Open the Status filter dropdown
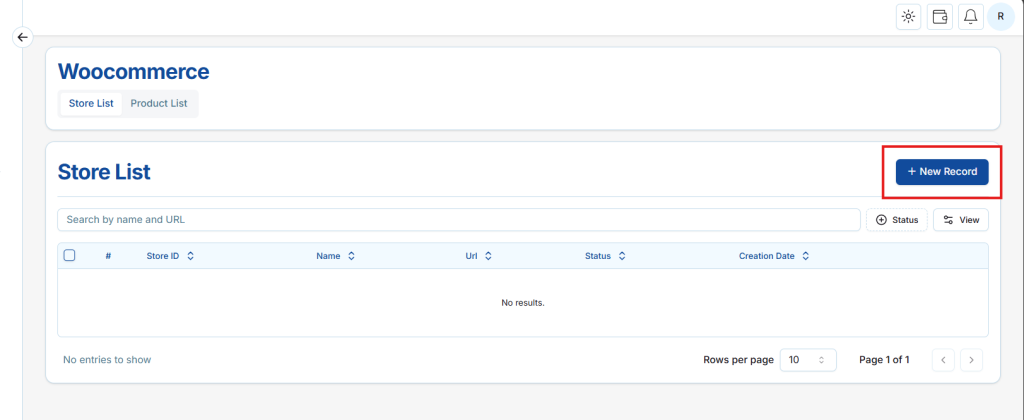 click(x=897, y=220)
